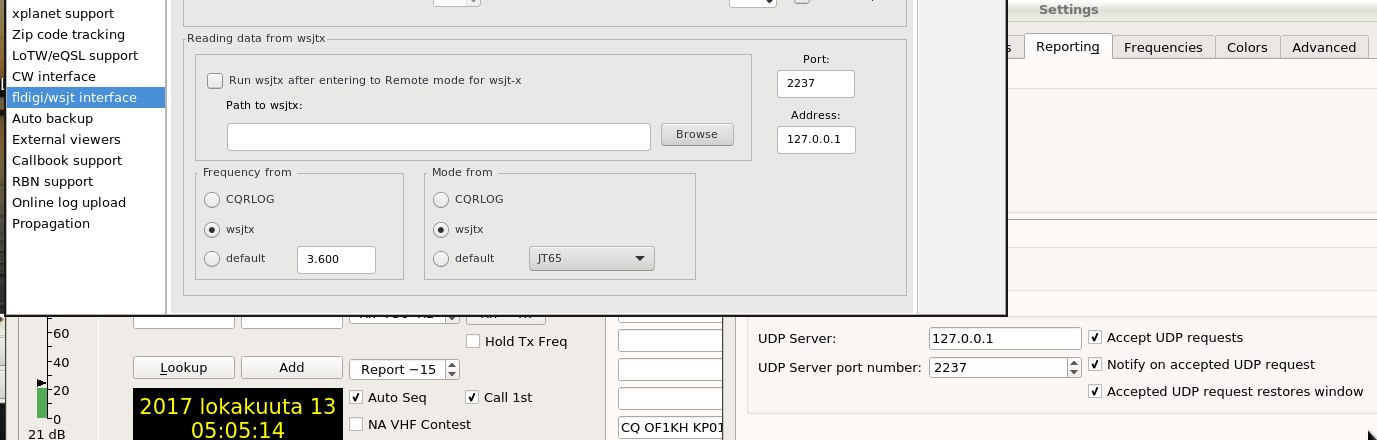The width and height of the screenshot is (1377, 440).
Task: Select Auto backup in preferences list
Action: (52, 118)
